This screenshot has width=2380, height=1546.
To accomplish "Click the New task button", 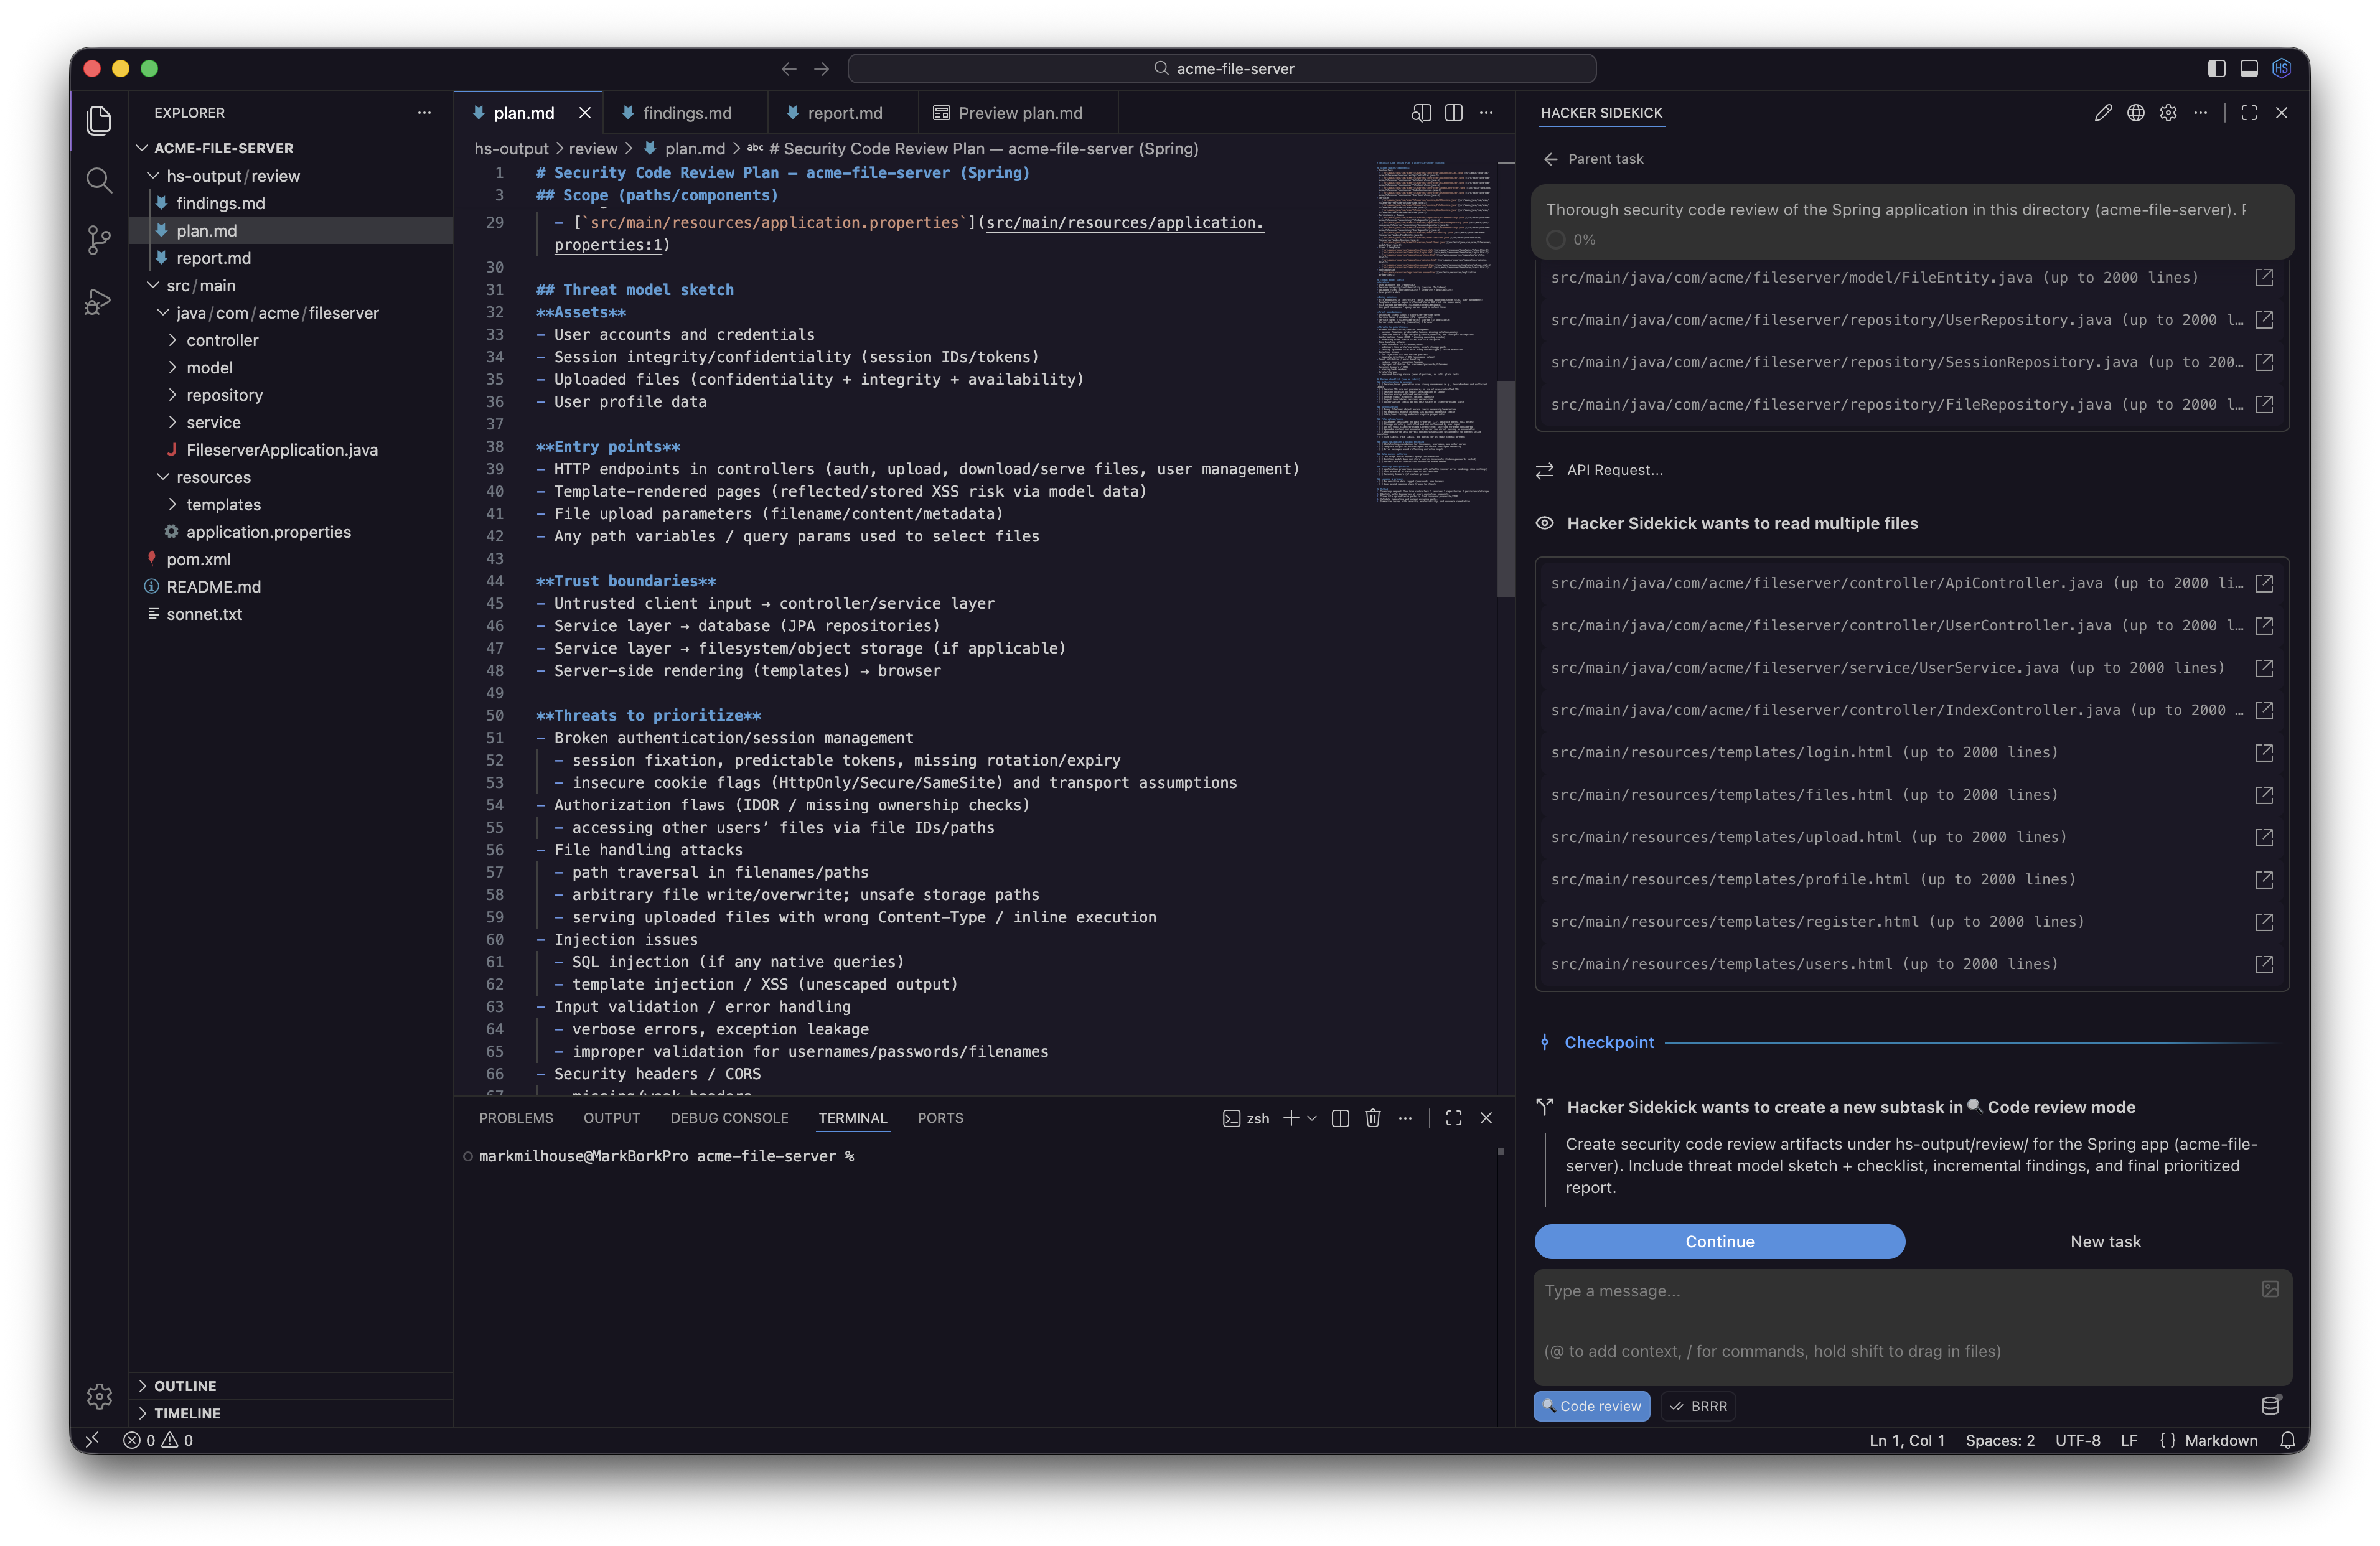I will (x=2105, y=1241).
